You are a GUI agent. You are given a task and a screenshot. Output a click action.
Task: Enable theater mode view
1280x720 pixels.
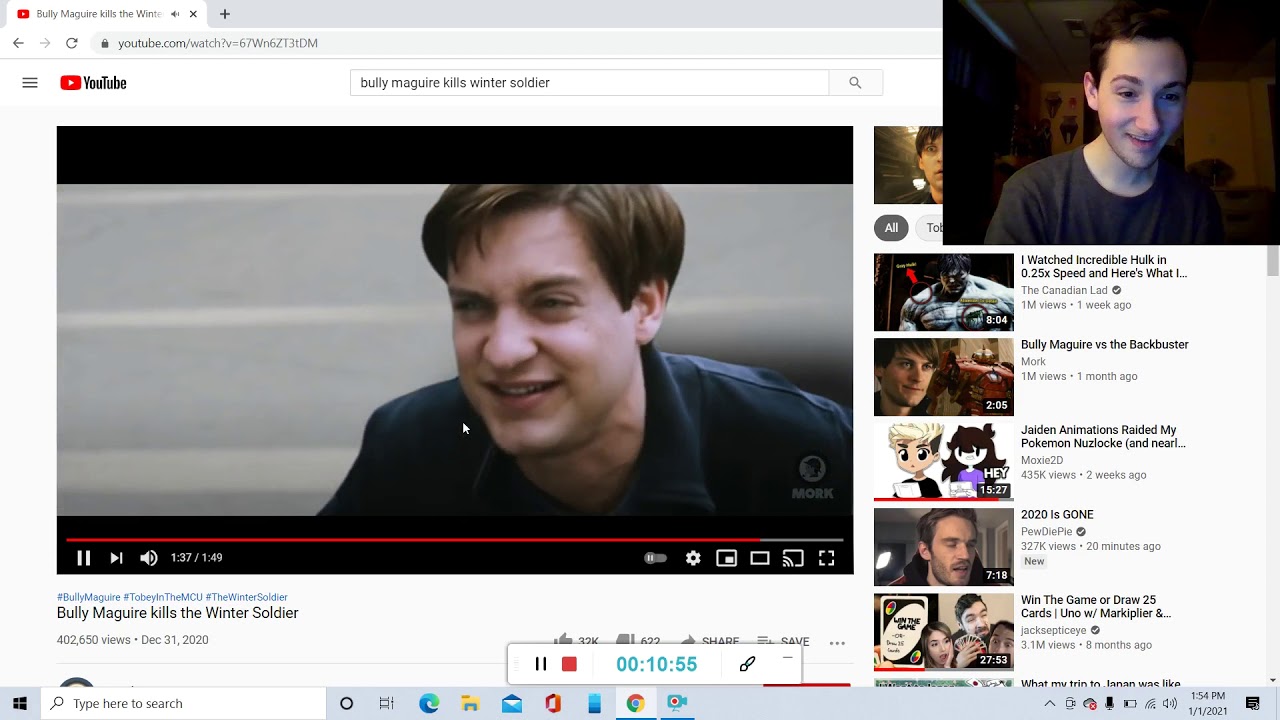pos(760,558)
